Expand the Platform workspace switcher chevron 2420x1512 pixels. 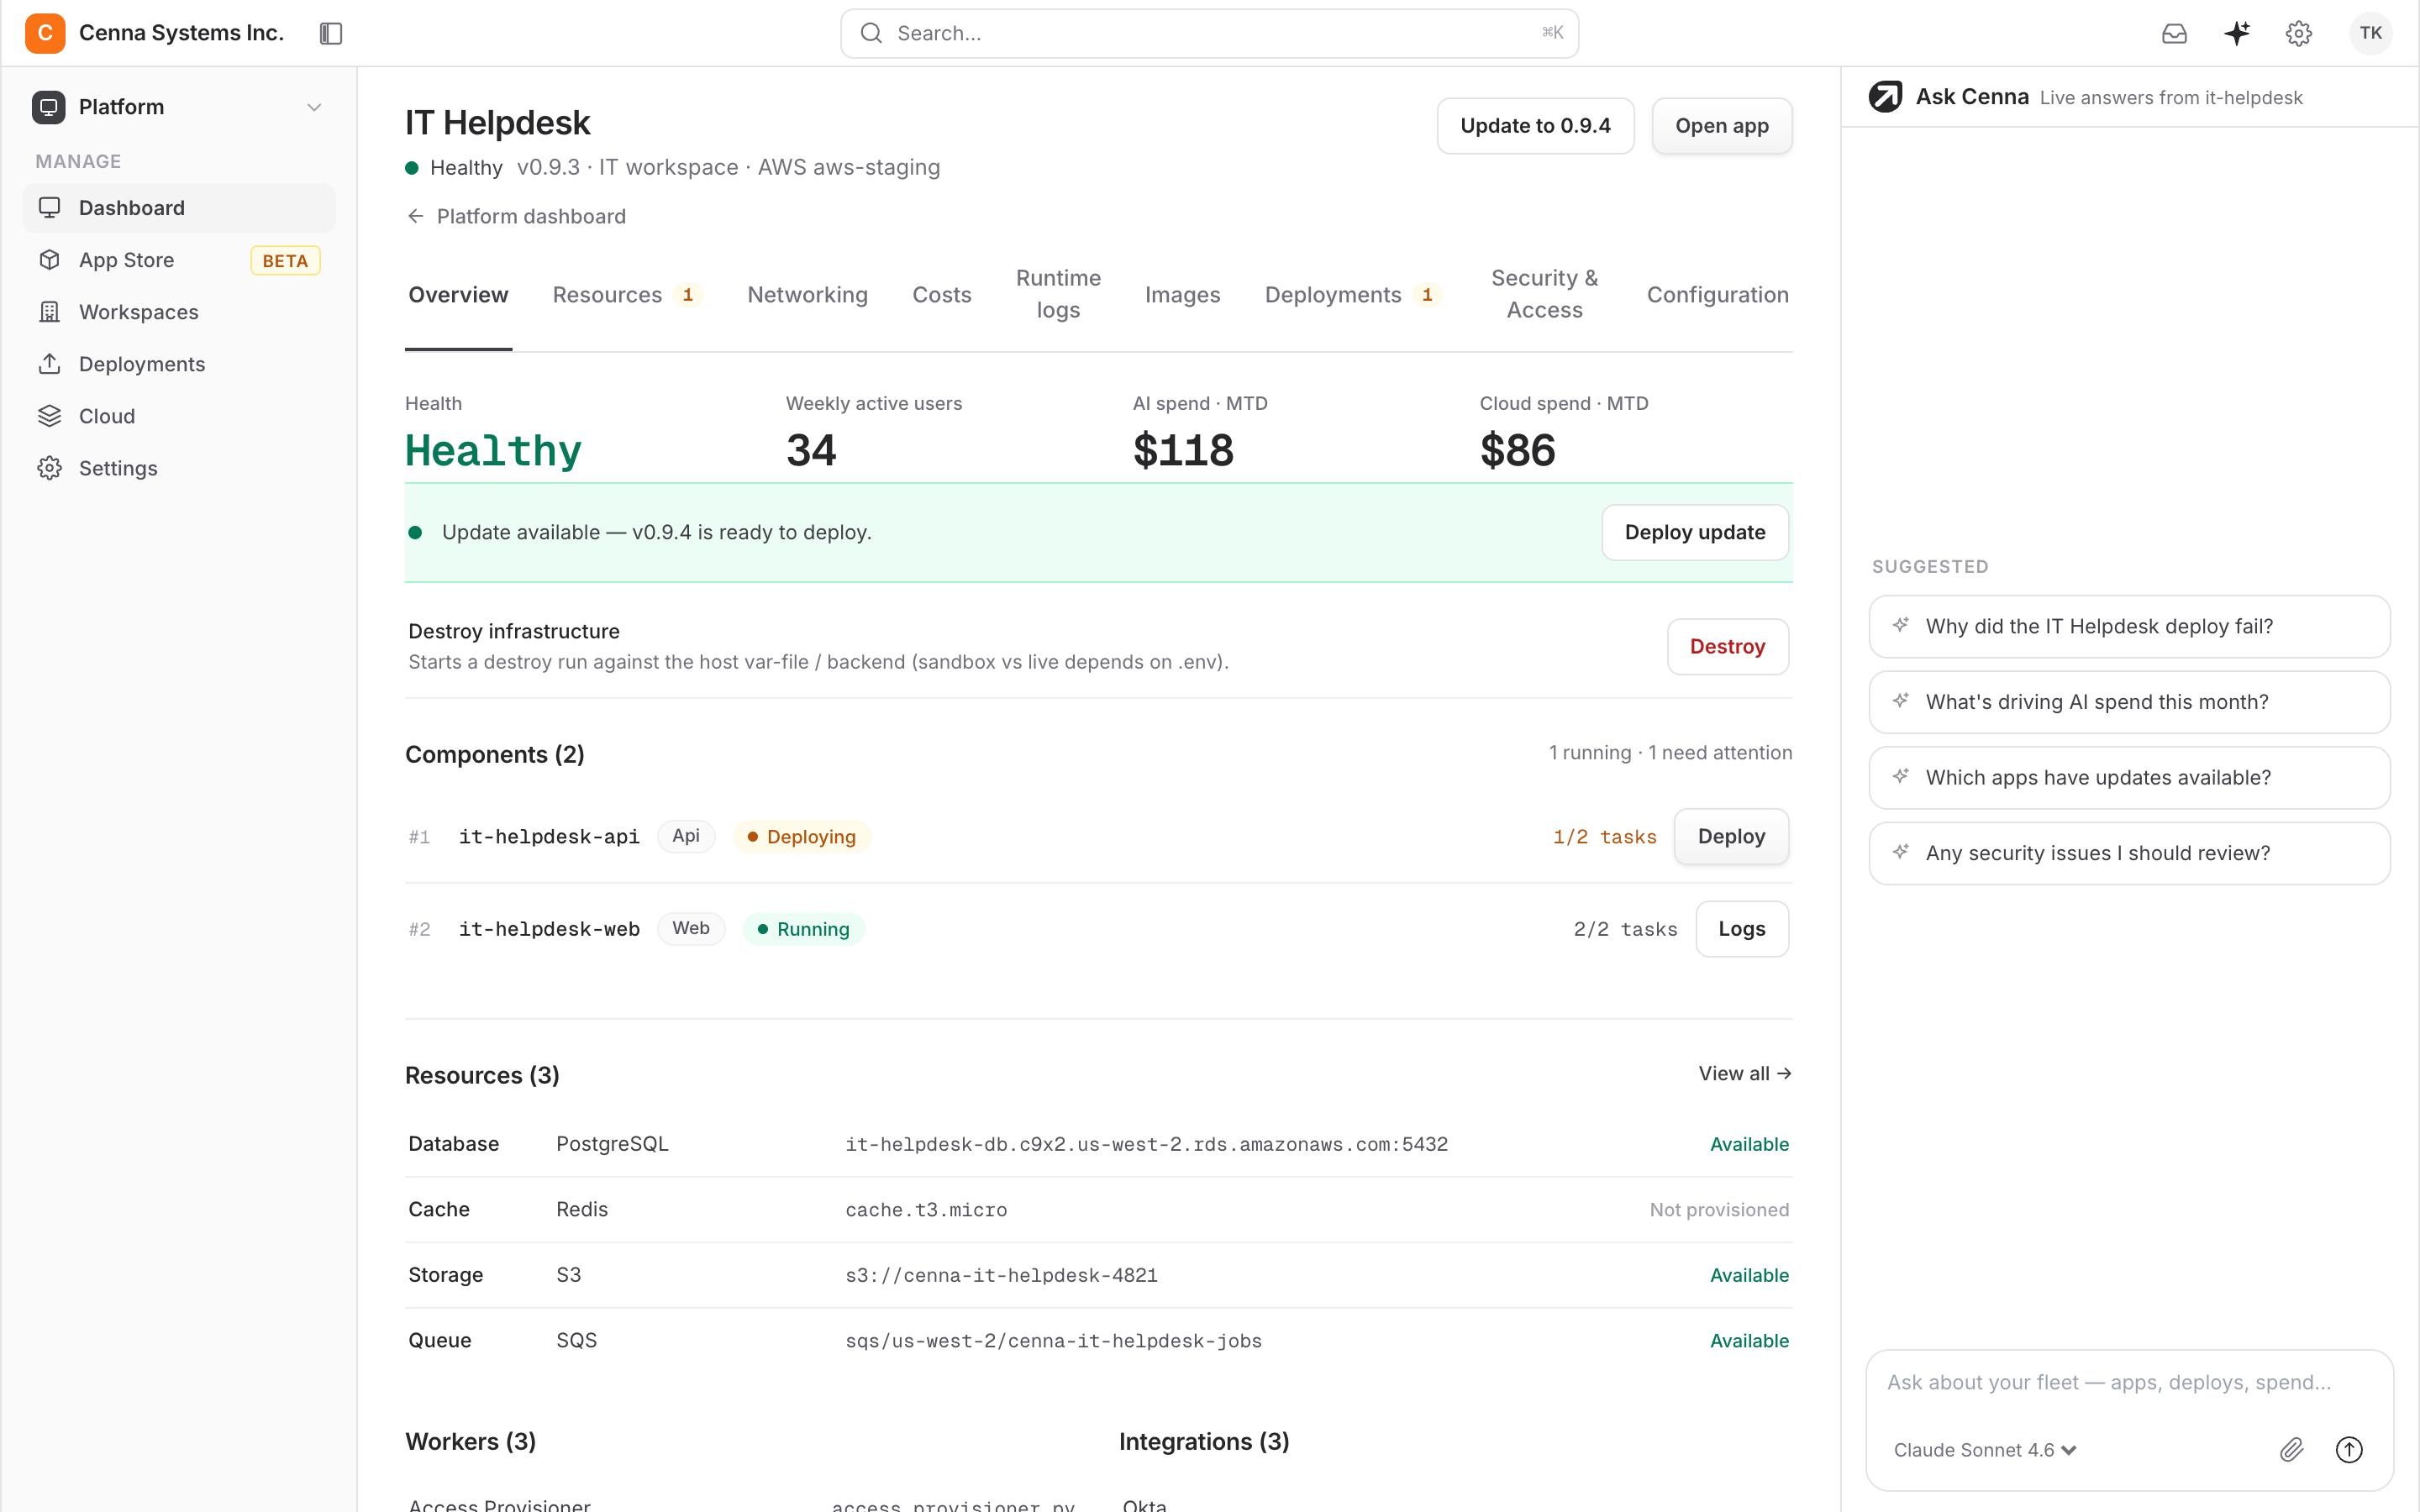pyautogui.click(x=314, y=107)
